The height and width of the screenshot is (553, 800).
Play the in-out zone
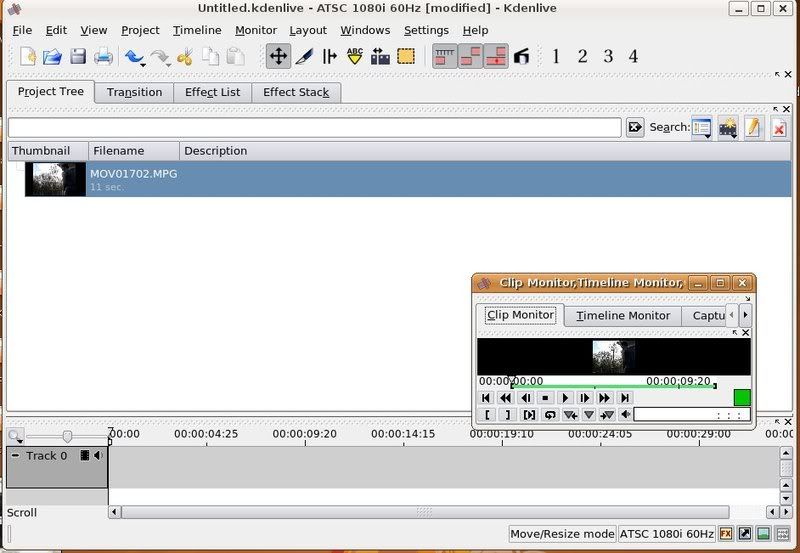click(x=529, y=415)
